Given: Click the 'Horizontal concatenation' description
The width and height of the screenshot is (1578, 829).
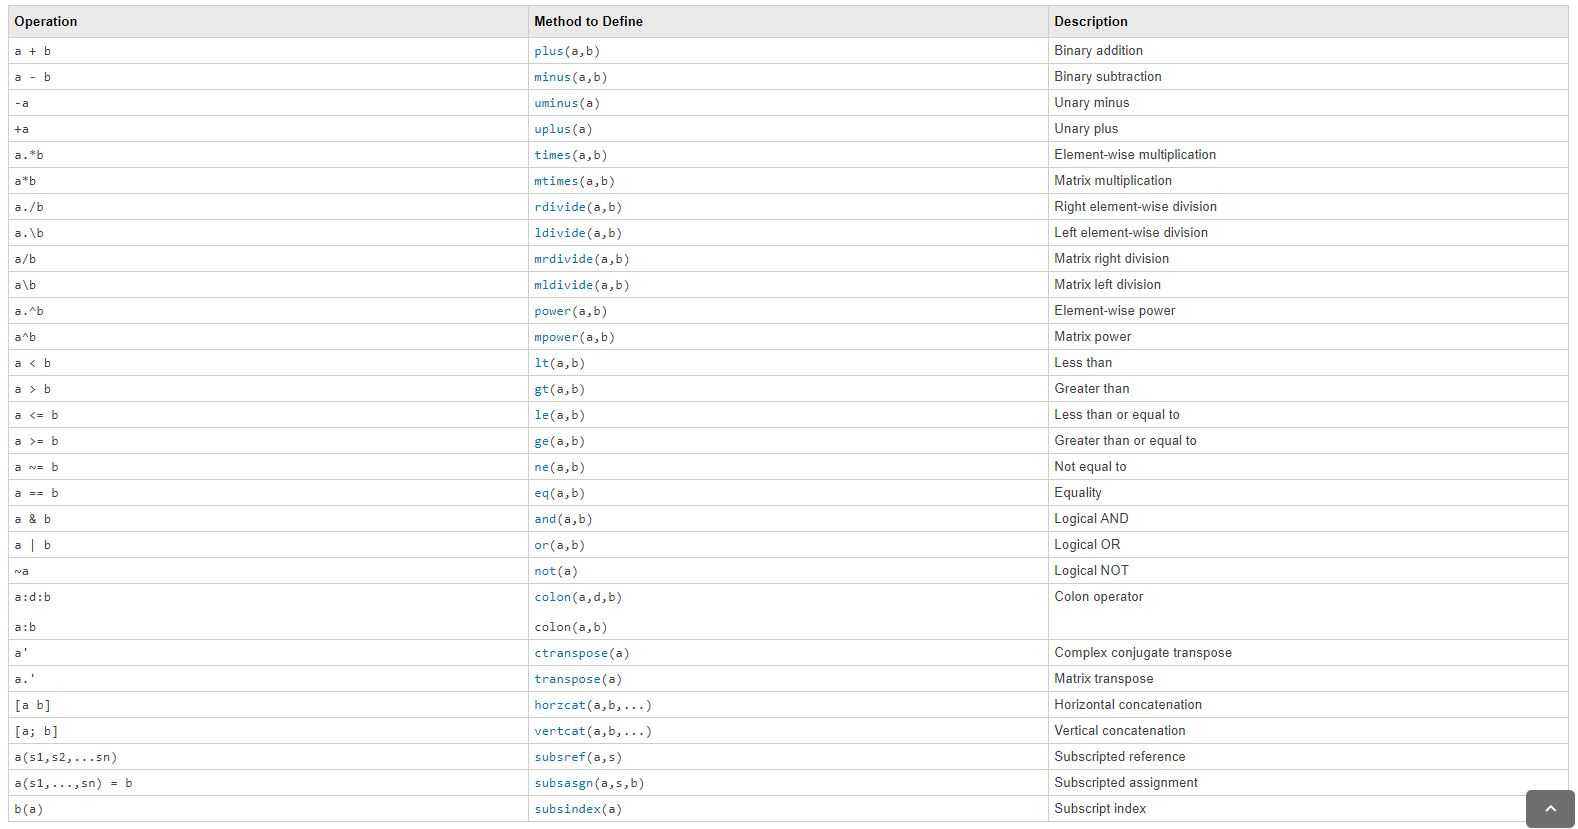Looking at the screenshot, I should pyautogui.click(x=1128, y=704).
